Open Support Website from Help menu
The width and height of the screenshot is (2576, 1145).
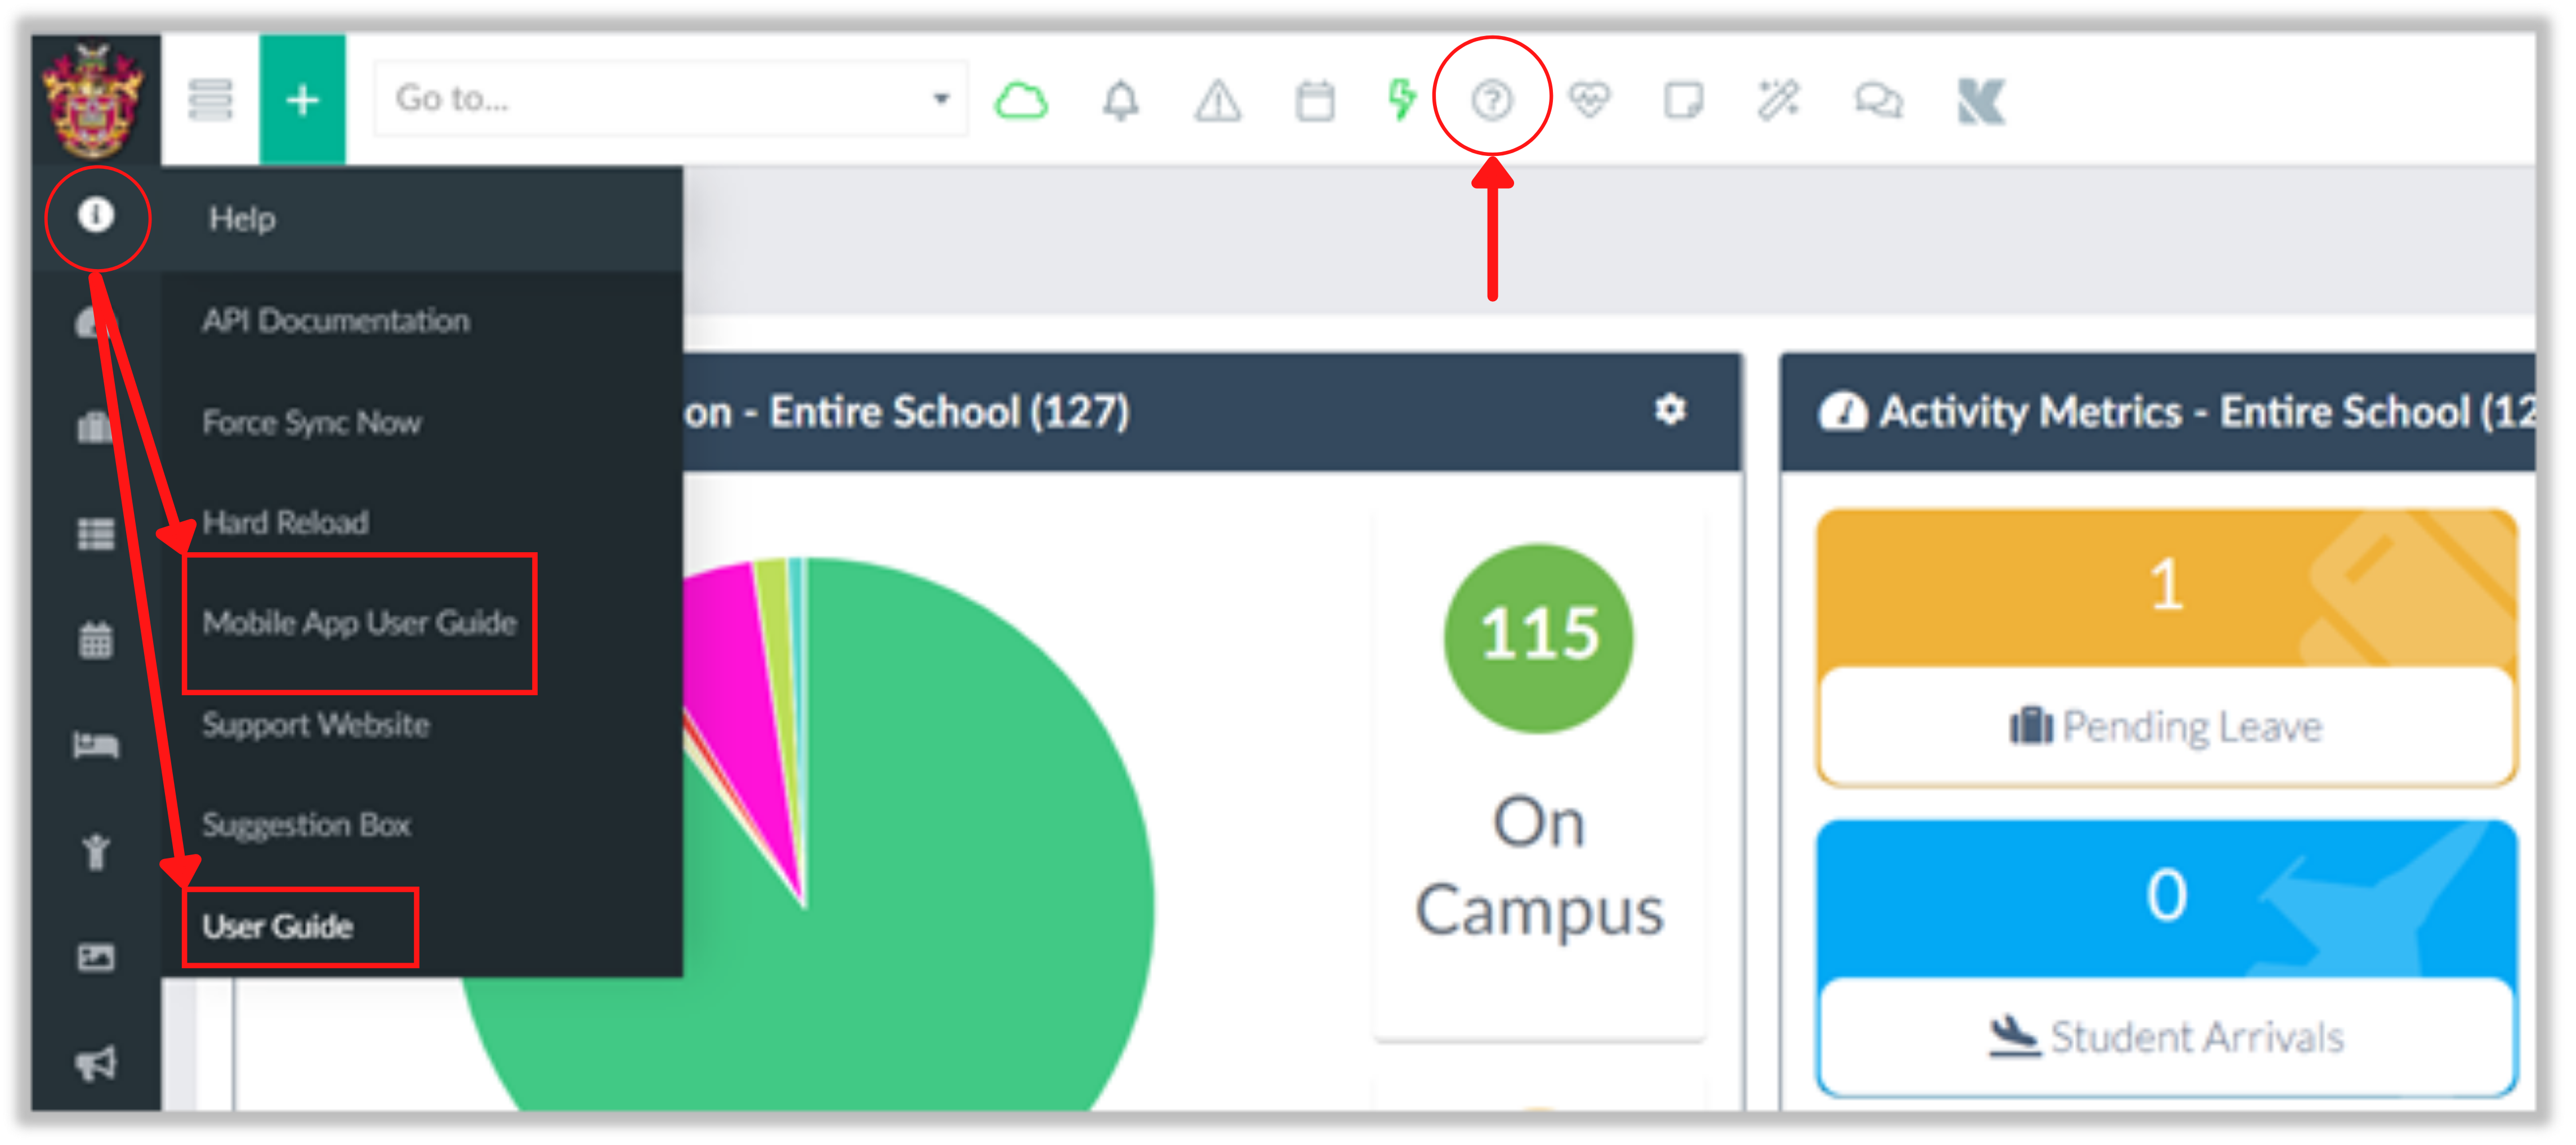click(x=316, y=725)
